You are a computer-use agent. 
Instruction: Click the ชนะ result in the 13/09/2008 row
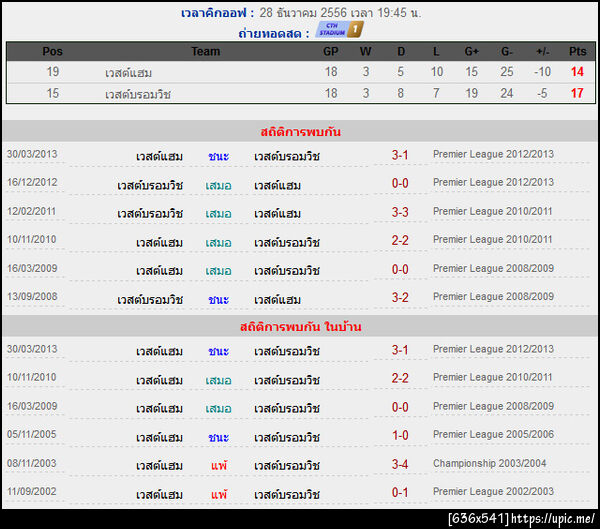pos(218,299)
